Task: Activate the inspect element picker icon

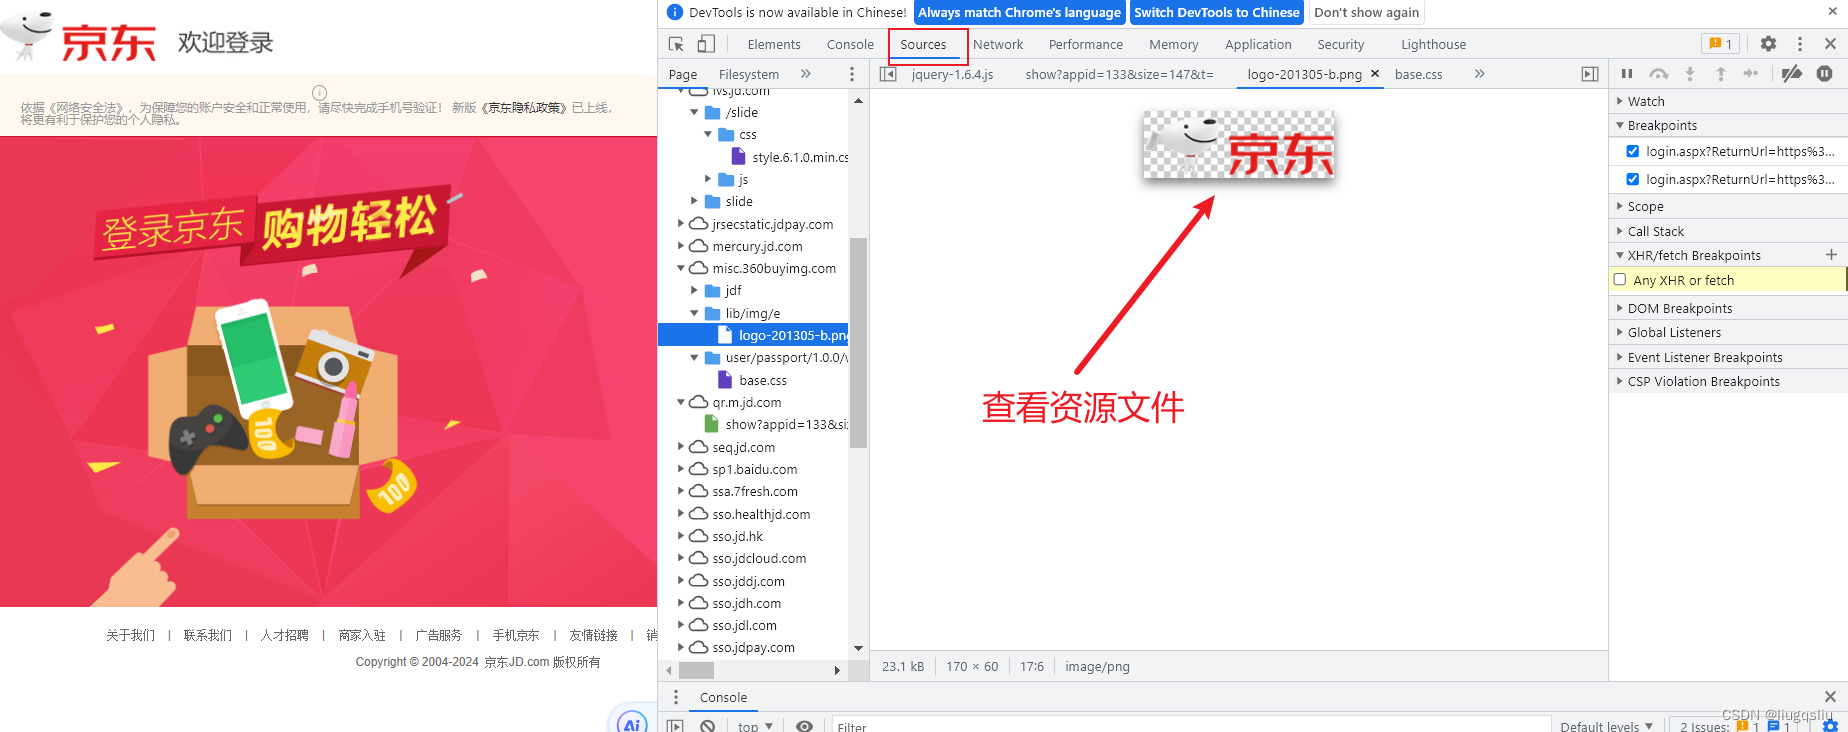Action: [x=676, y=44]
